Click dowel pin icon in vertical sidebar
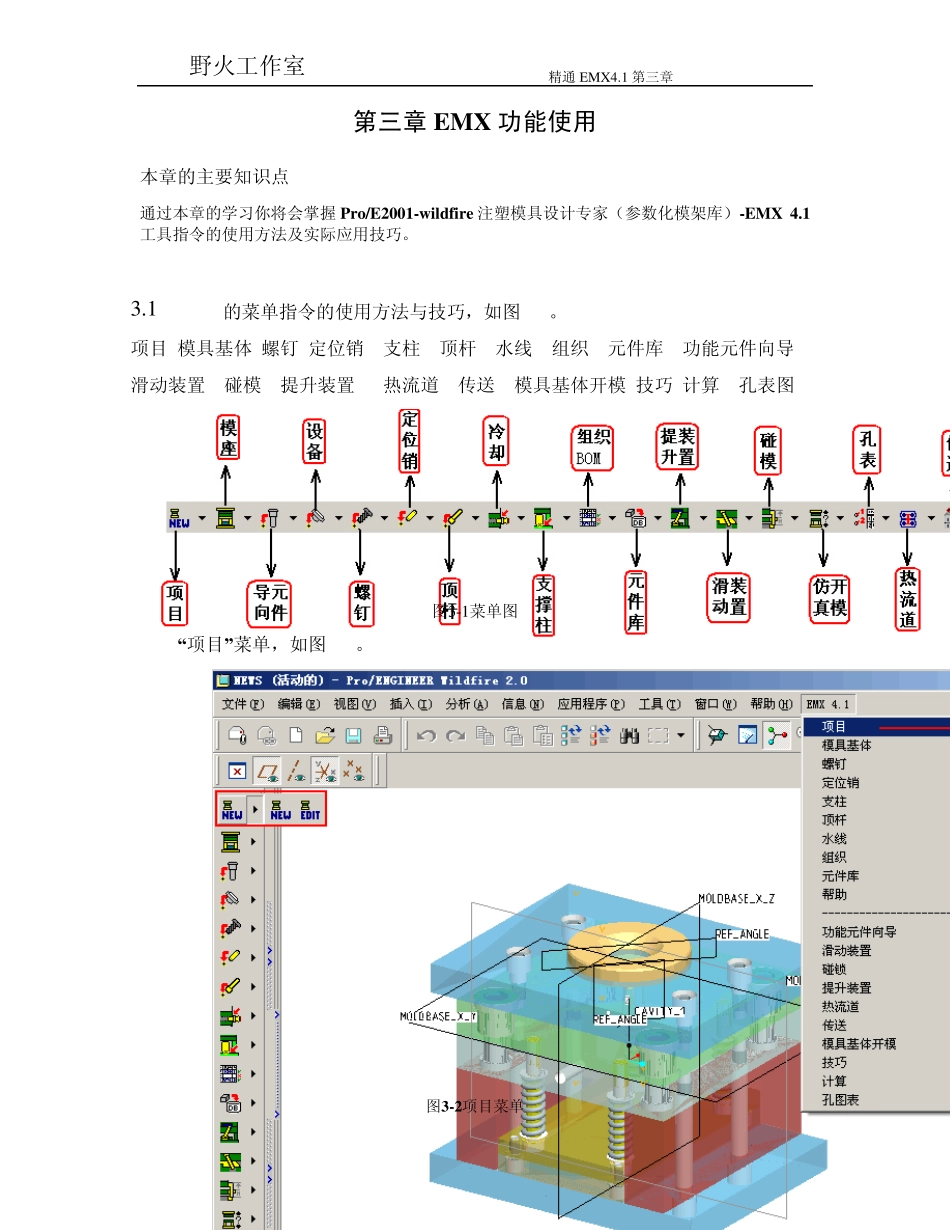The height and width of the screenshot is (1230, 950). click(x=231, y=958)
